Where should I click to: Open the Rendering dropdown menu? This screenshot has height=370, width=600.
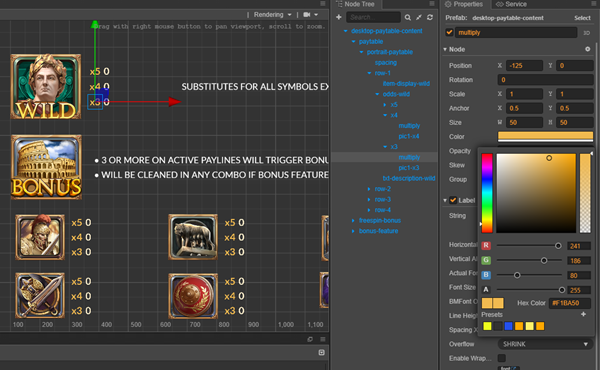[272, 15]
